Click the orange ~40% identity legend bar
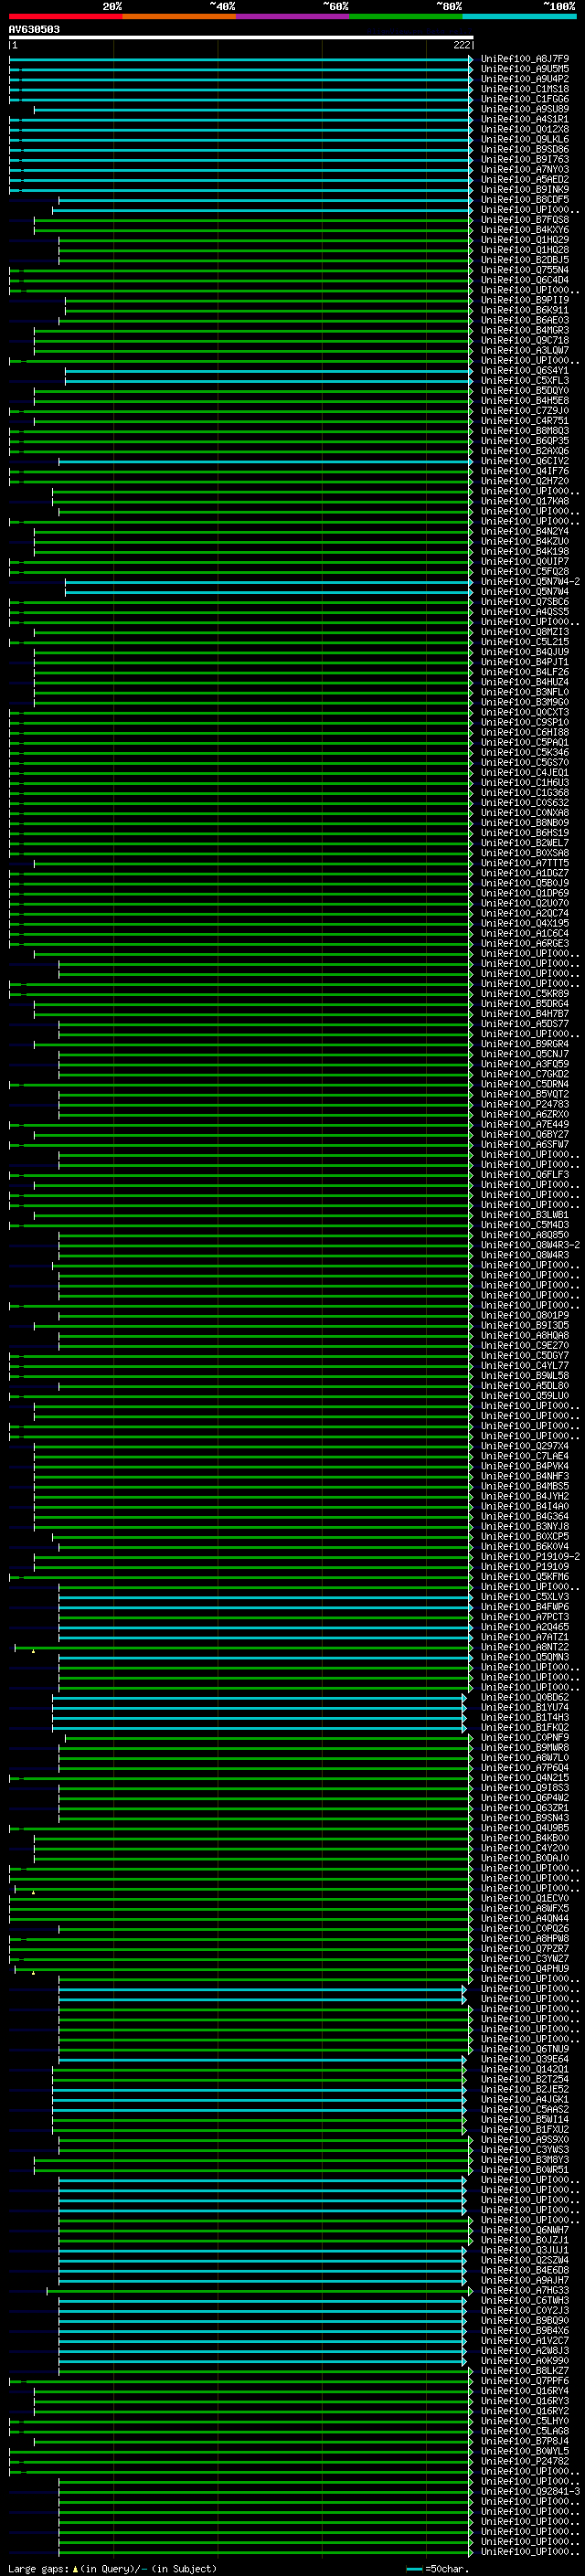585x2576 pixels. click(179, 16)
